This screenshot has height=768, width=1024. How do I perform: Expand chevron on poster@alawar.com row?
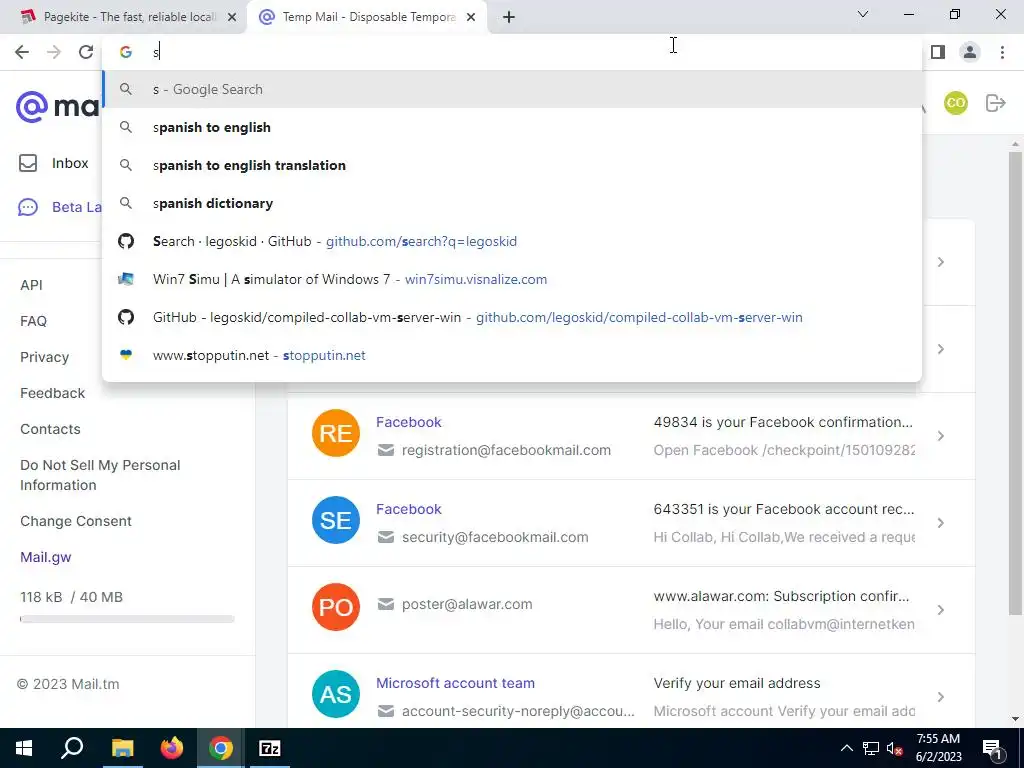(x=940, y=609)
